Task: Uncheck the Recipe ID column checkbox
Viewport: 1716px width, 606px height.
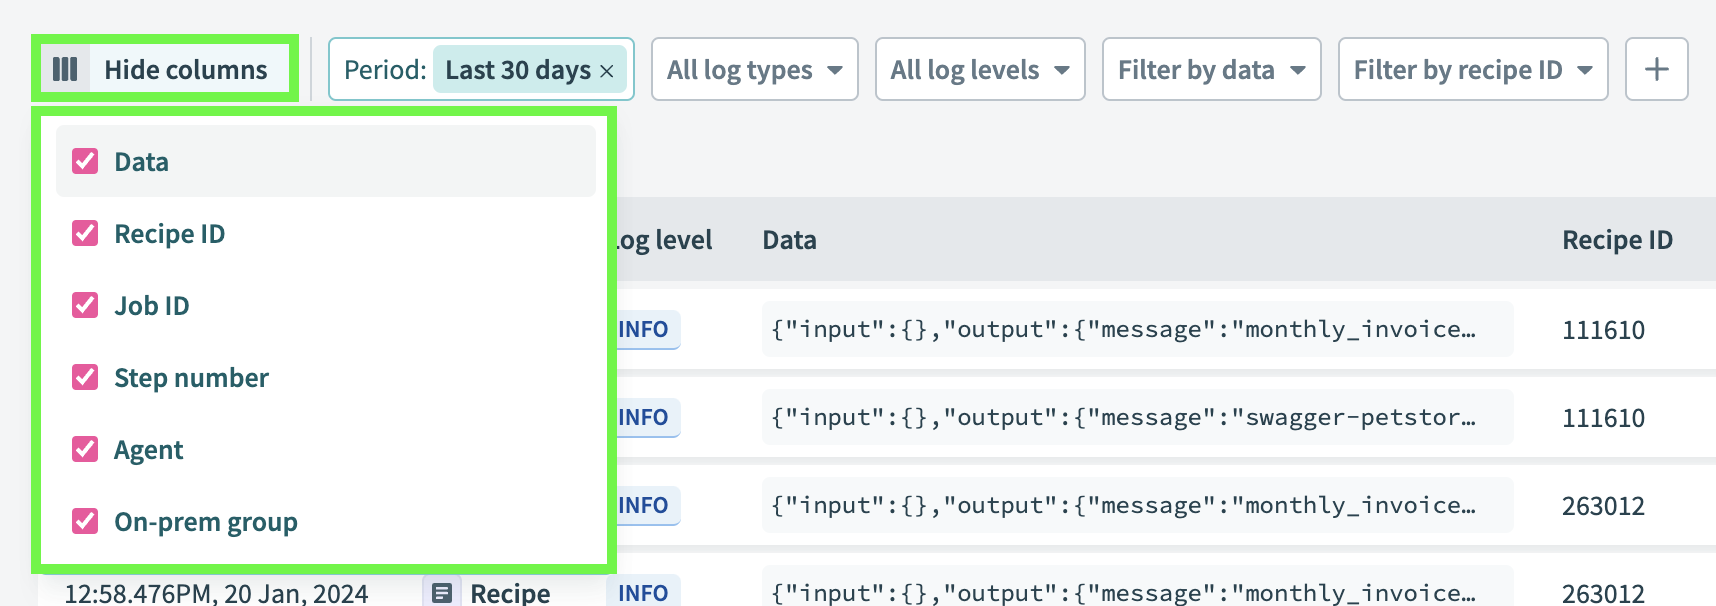Action: pos(85,233)
